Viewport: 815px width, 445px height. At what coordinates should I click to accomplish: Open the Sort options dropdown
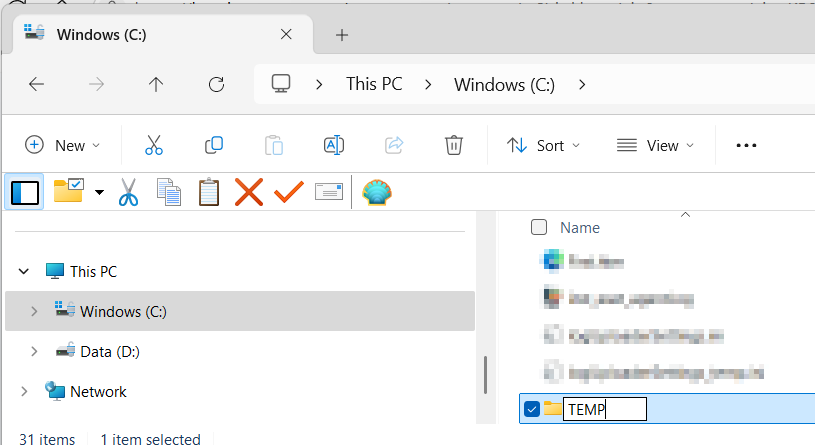tap(543, 145)
